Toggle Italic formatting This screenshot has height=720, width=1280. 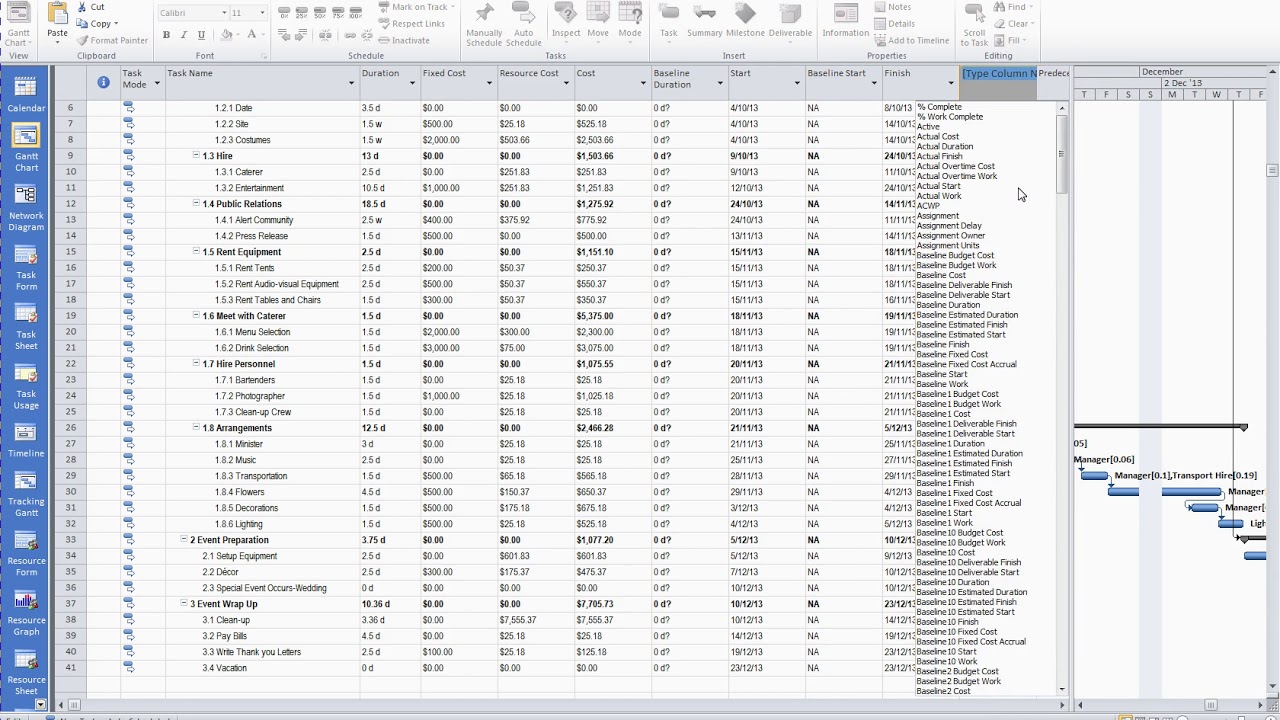pyautogui.click(x=183, y=35)
